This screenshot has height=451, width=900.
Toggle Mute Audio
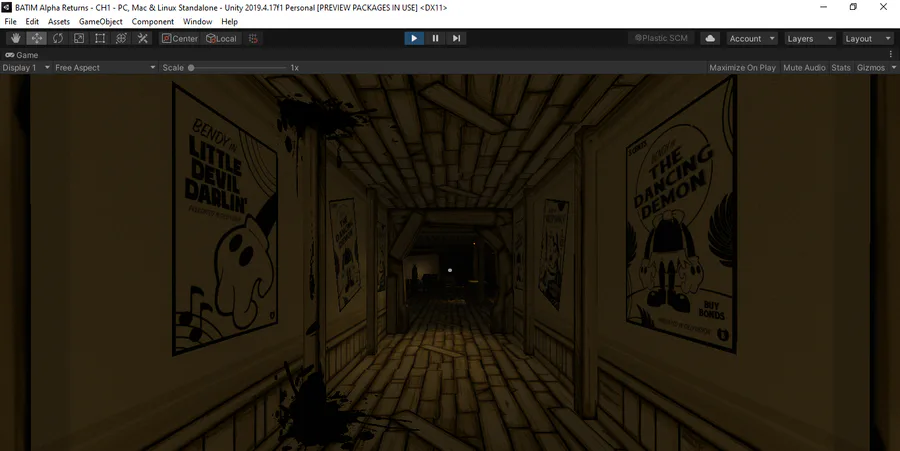point(804,68)
